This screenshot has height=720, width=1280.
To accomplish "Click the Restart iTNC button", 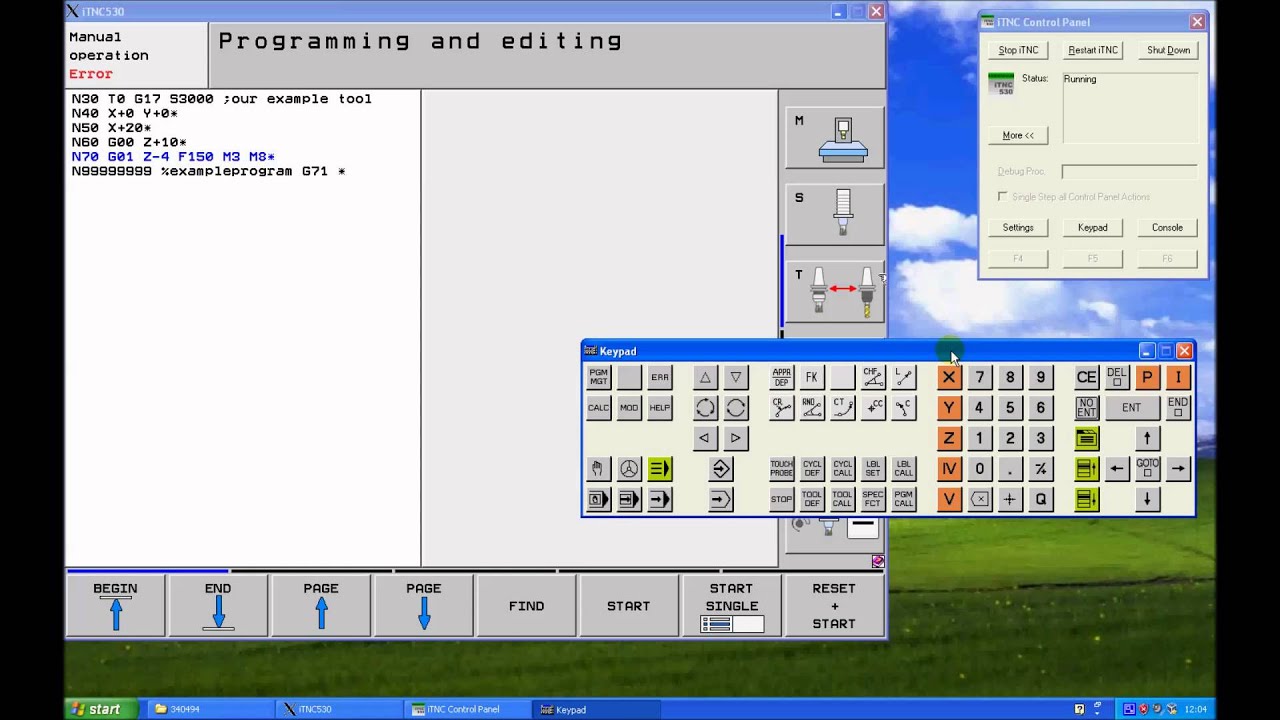I will (1093, 50).
